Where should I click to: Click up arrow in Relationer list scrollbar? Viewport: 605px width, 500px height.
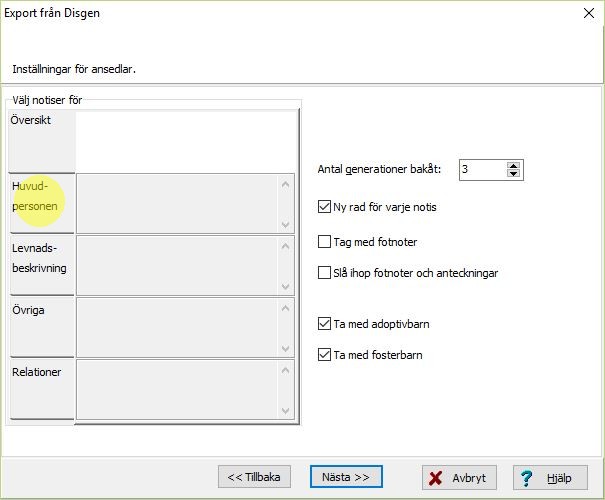[x=286, y=370]
